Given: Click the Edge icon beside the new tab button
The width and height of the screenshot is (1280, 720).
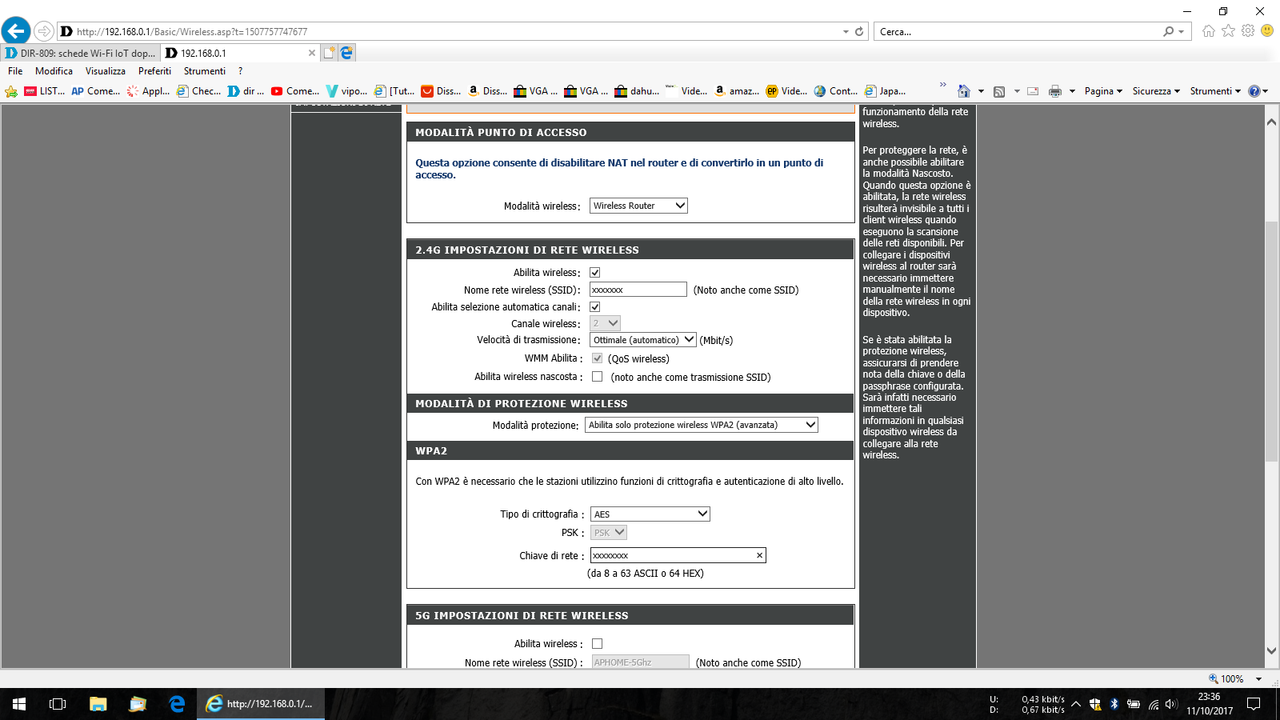Looking at the screenshot, I should (x=346, y=53).
